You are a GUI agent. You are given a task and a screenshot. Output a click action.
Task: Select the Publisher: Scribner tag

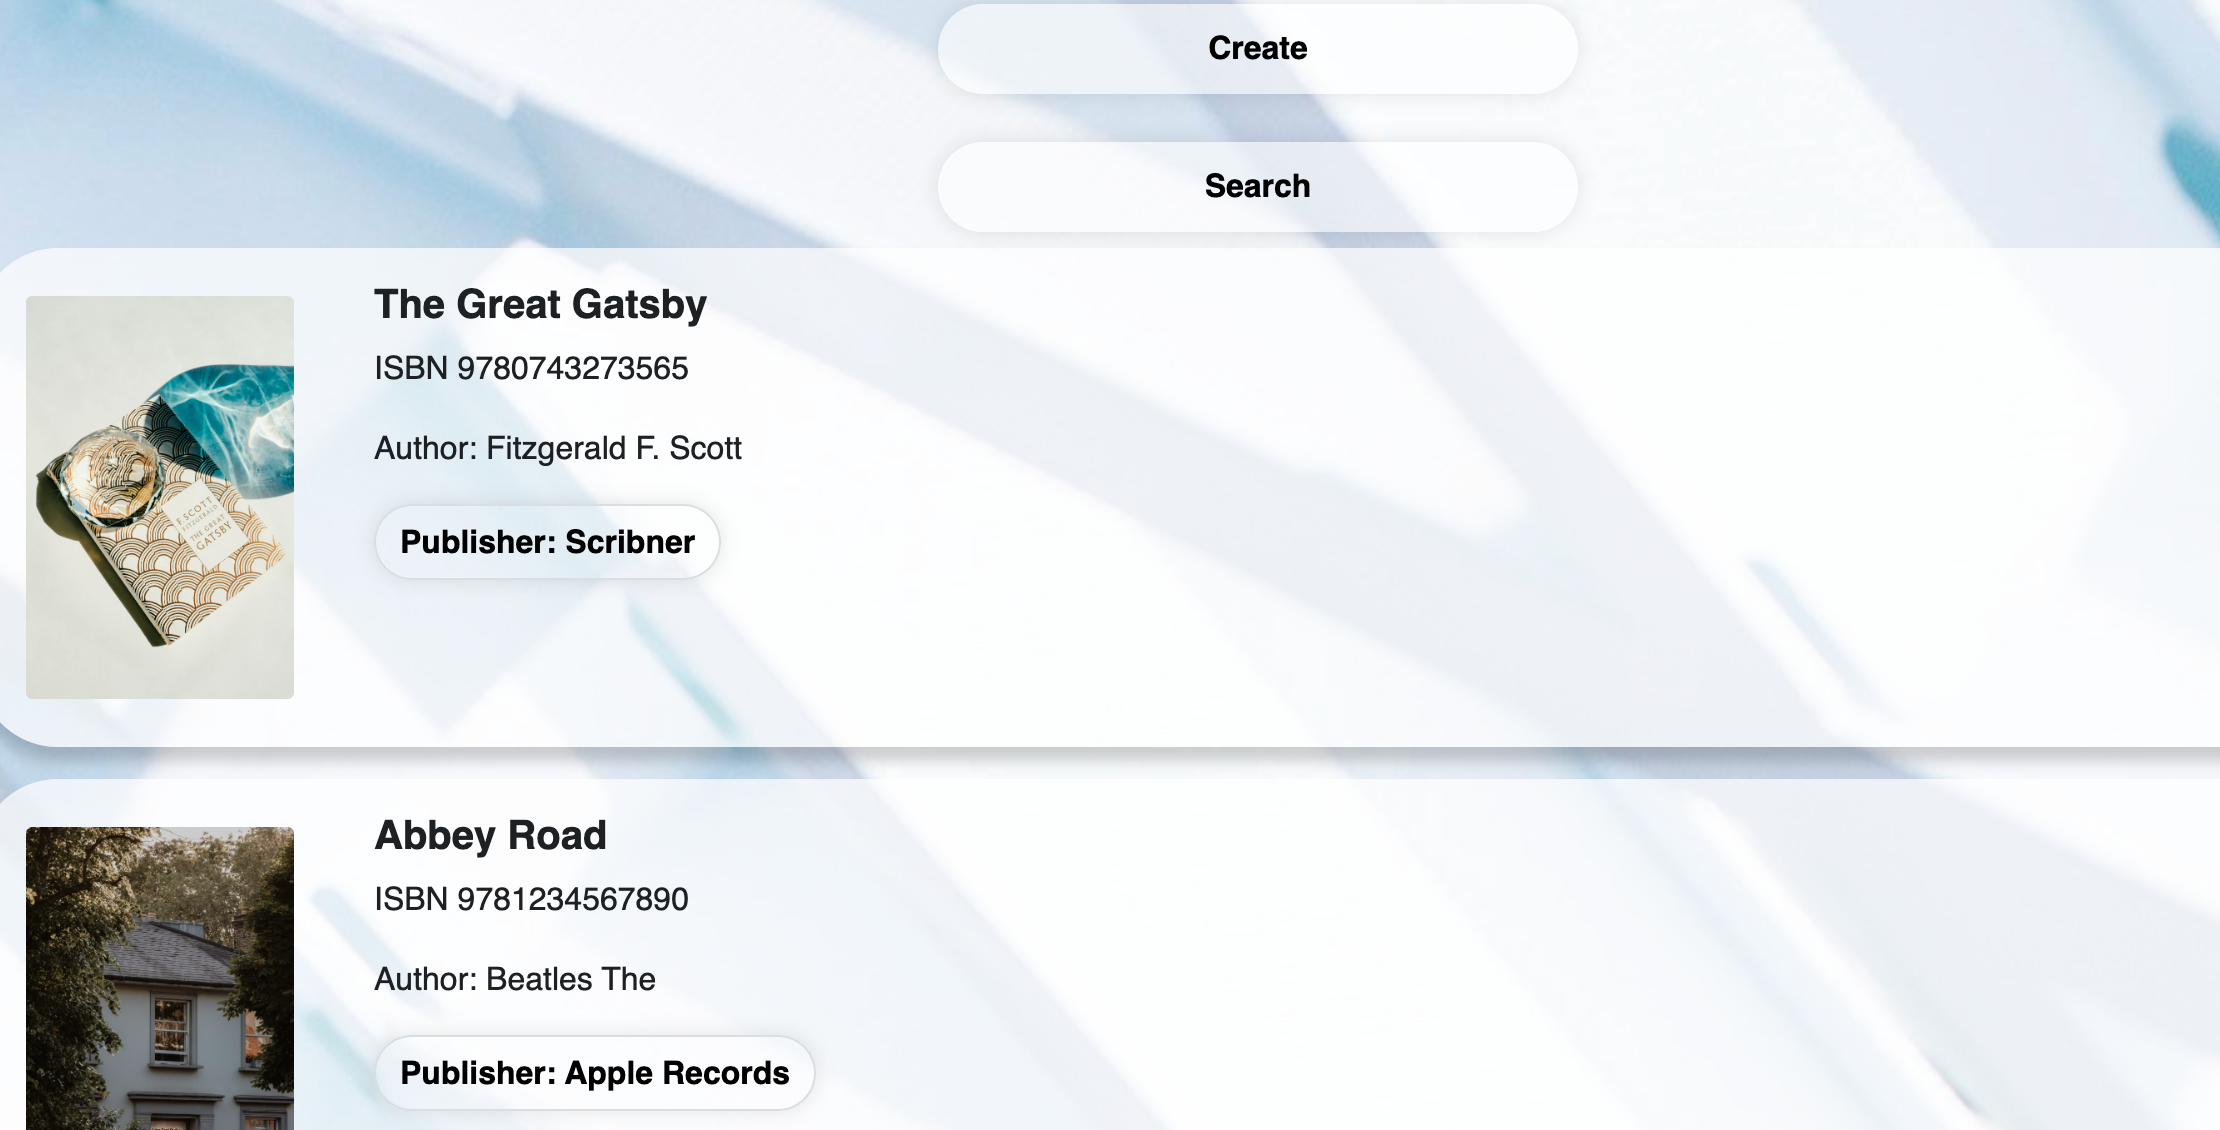547,542
